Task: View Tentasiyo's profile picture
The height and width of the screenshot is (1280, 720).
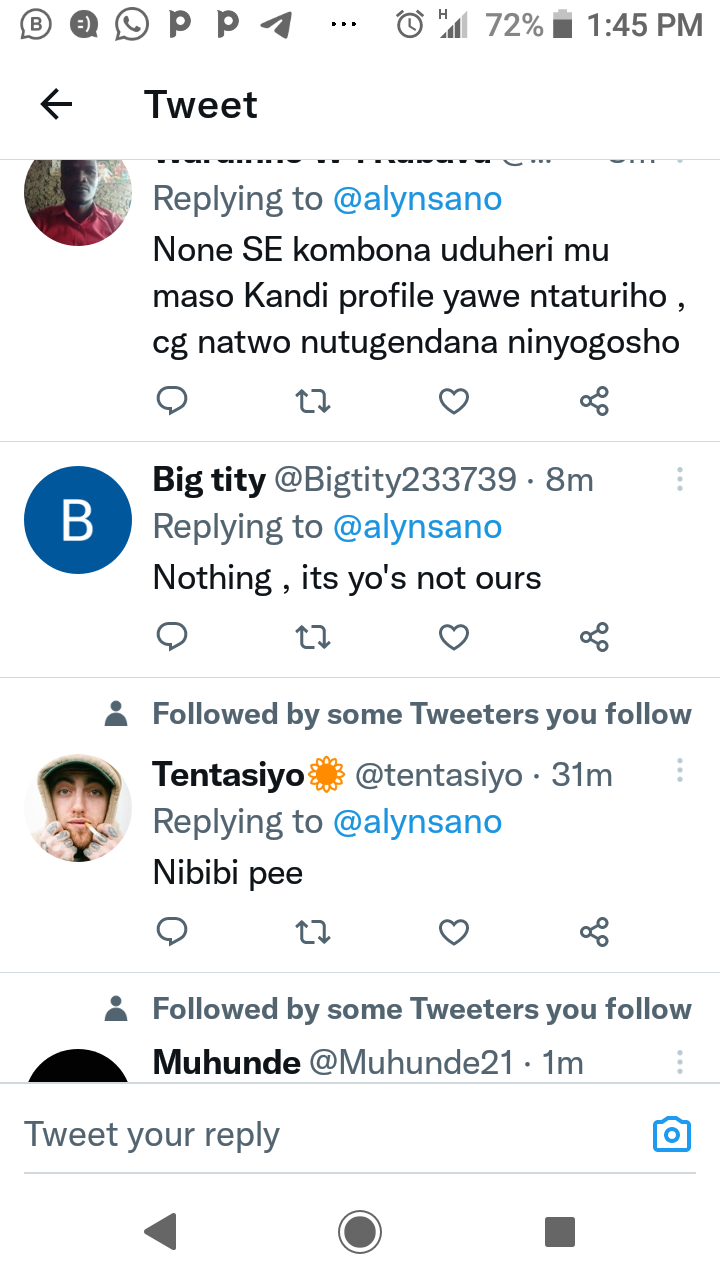Action: click(x=78, y=808)
